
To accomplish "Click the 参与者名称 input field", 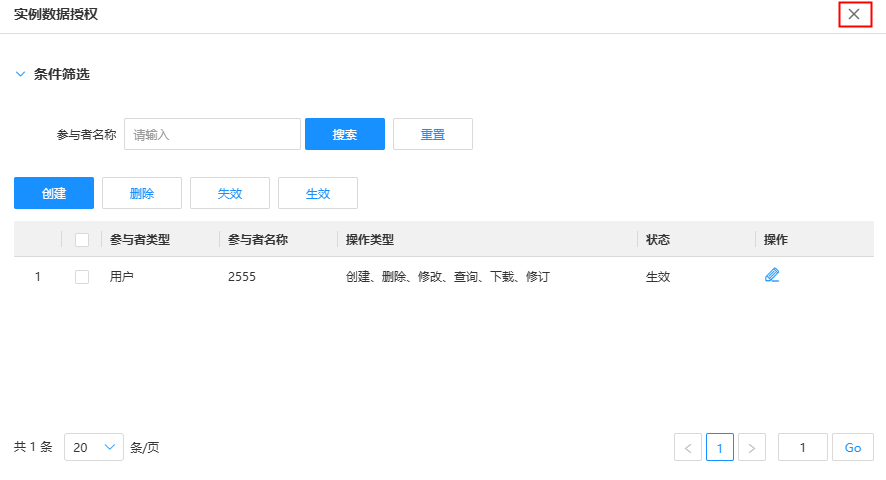I will (x=212, y=134).
